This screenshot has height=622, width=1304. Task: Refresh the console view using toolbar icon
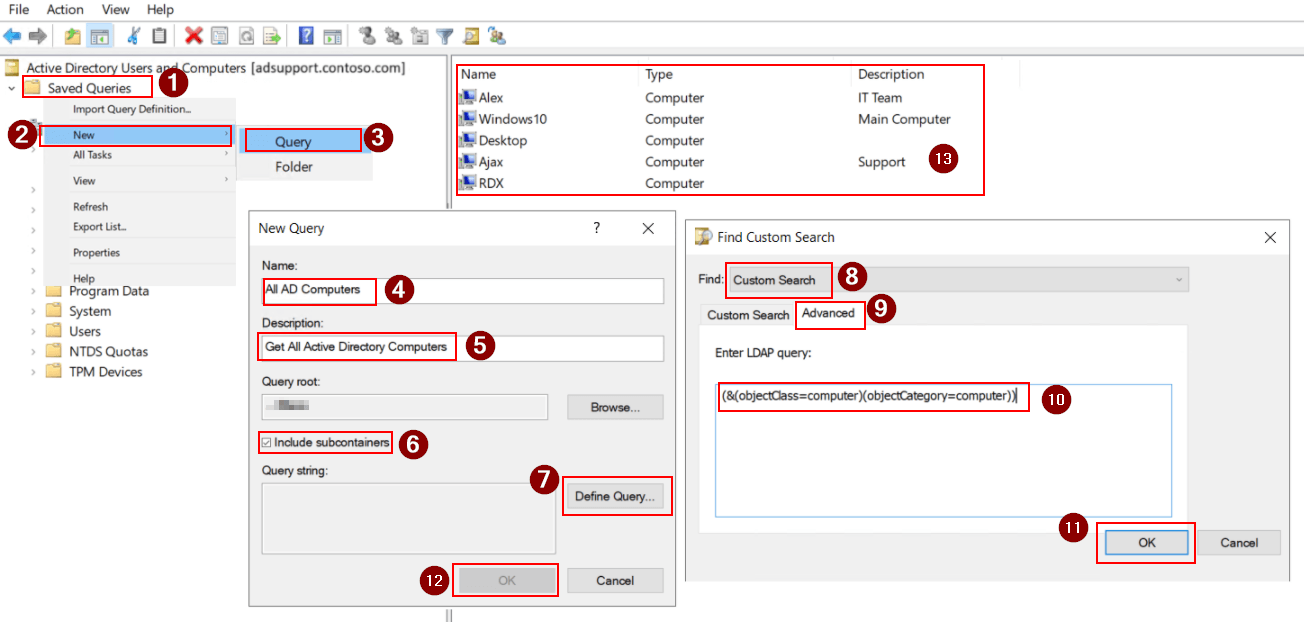246,36
